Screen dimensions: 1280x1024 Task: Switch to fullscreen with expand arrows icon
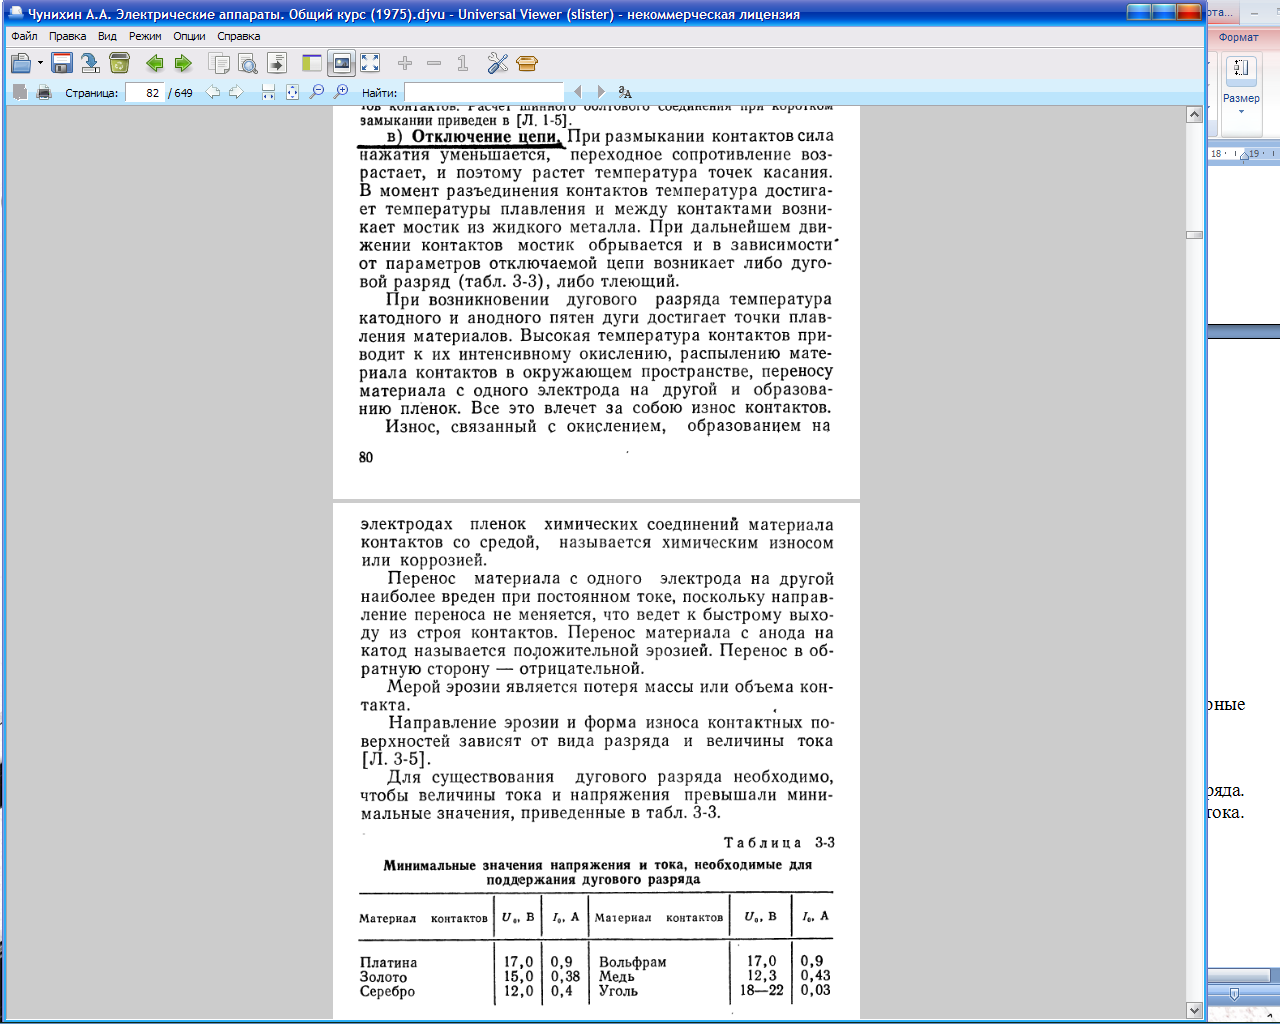coord(370,63)
